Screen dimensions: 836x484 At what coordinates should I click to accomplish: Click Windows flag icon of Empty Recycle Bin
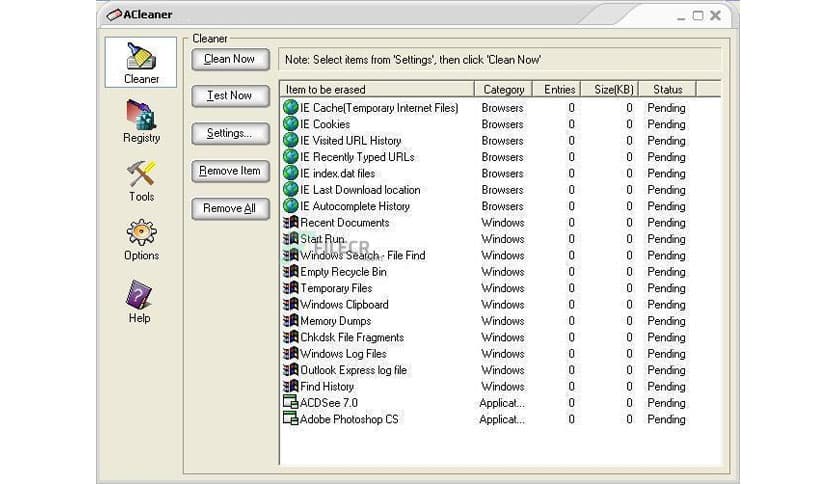[x=291, y=271]
